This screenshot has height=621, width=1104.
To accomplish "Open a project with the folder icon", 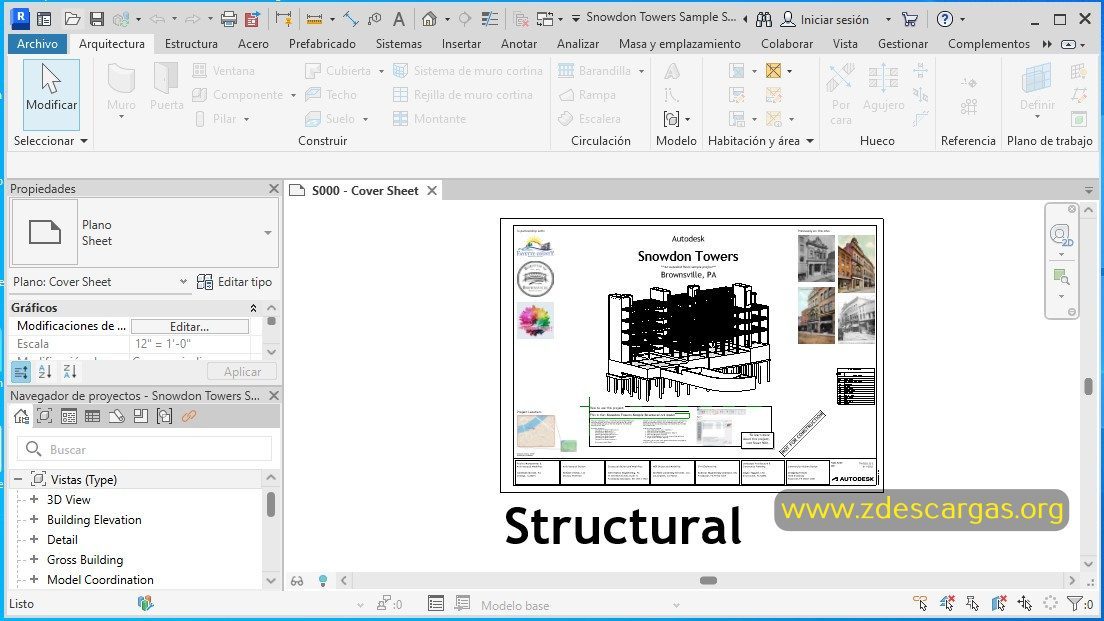I will (x=72, y=19).
